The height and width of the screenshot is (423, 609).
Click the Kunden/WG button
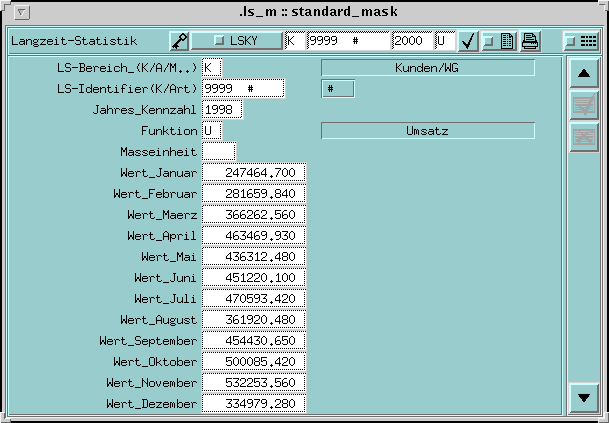(x=427, y=68)
